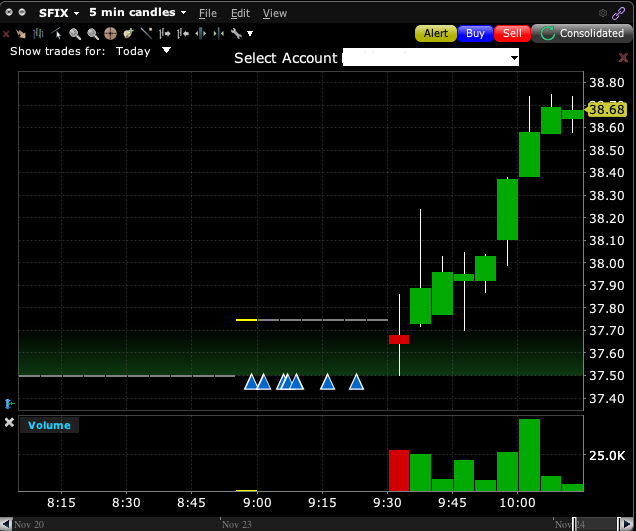
Task: Expand the toolbar overflow arrow
Action: (x=250, y=34)
